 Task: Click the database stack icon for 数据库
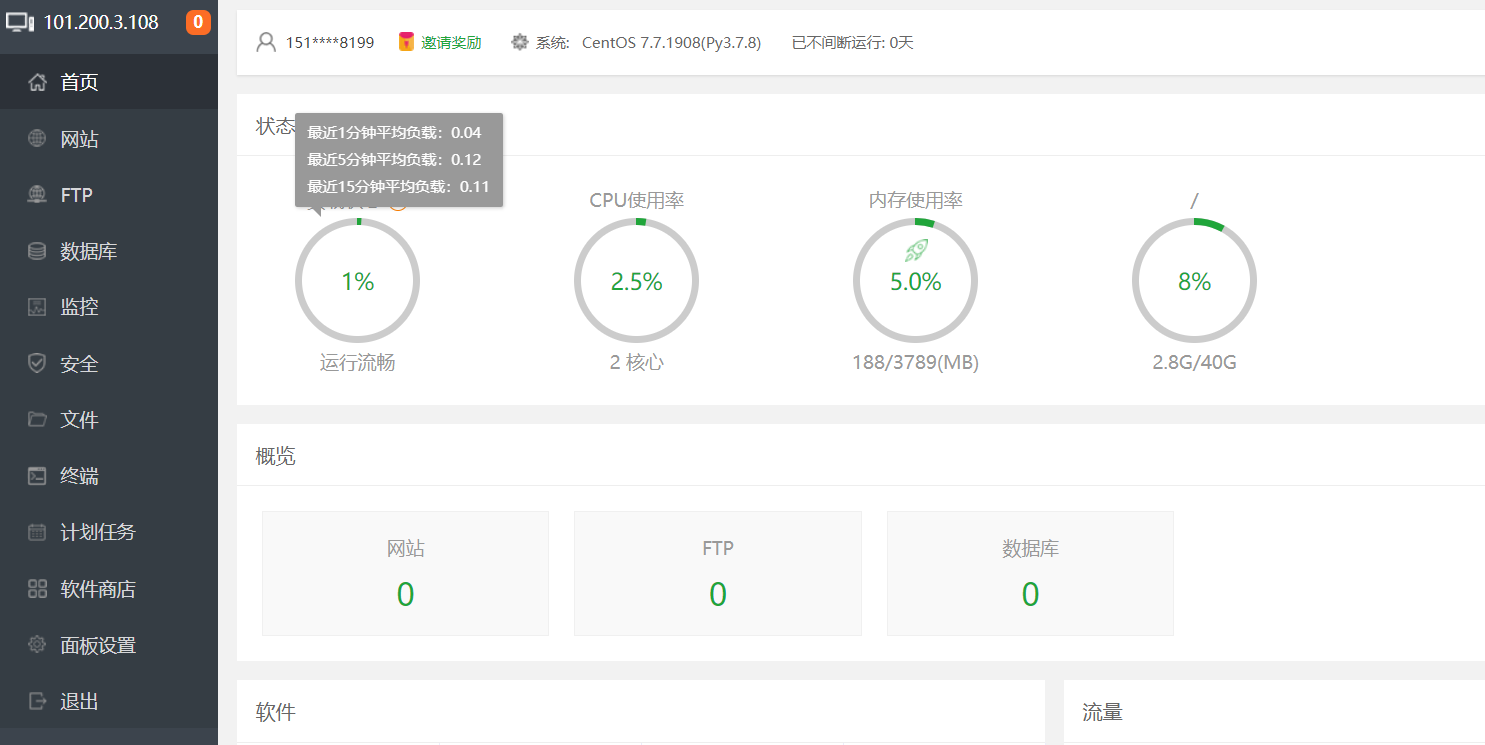pyautogui.click(x=37, y=251)
